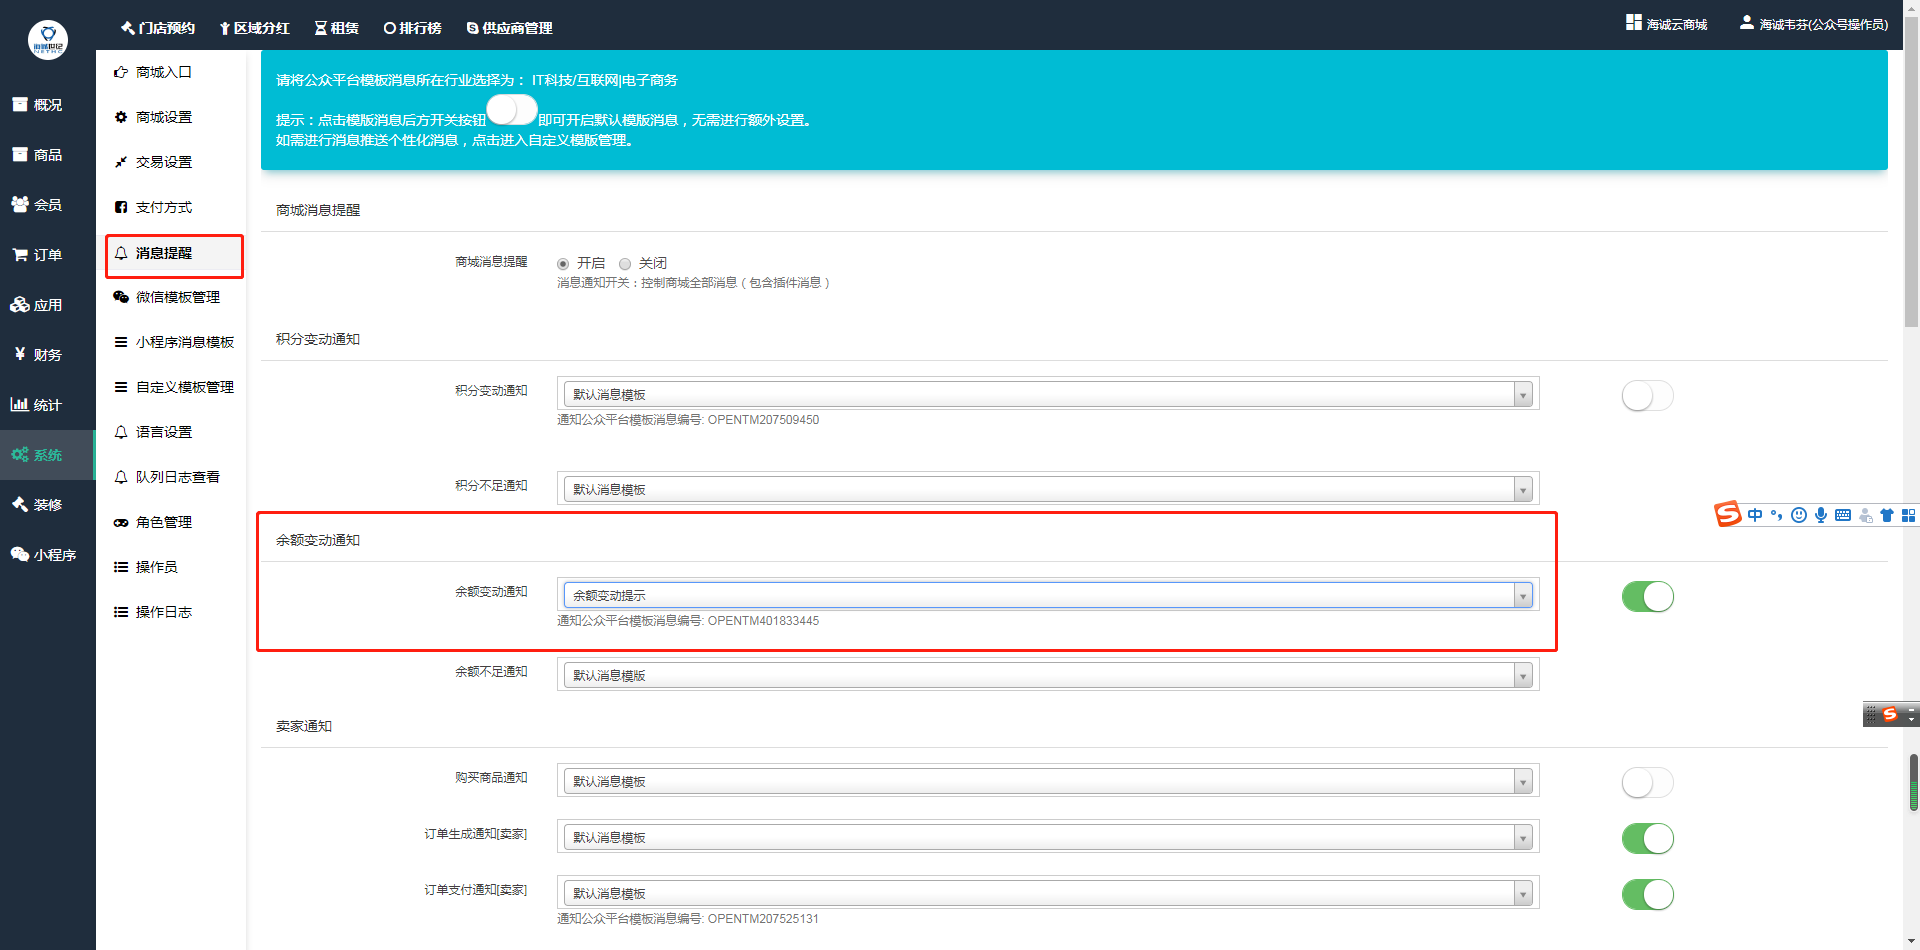
Task: Open the 购买商品通知 template dropdown
Action: click(x=1047, y=782)
